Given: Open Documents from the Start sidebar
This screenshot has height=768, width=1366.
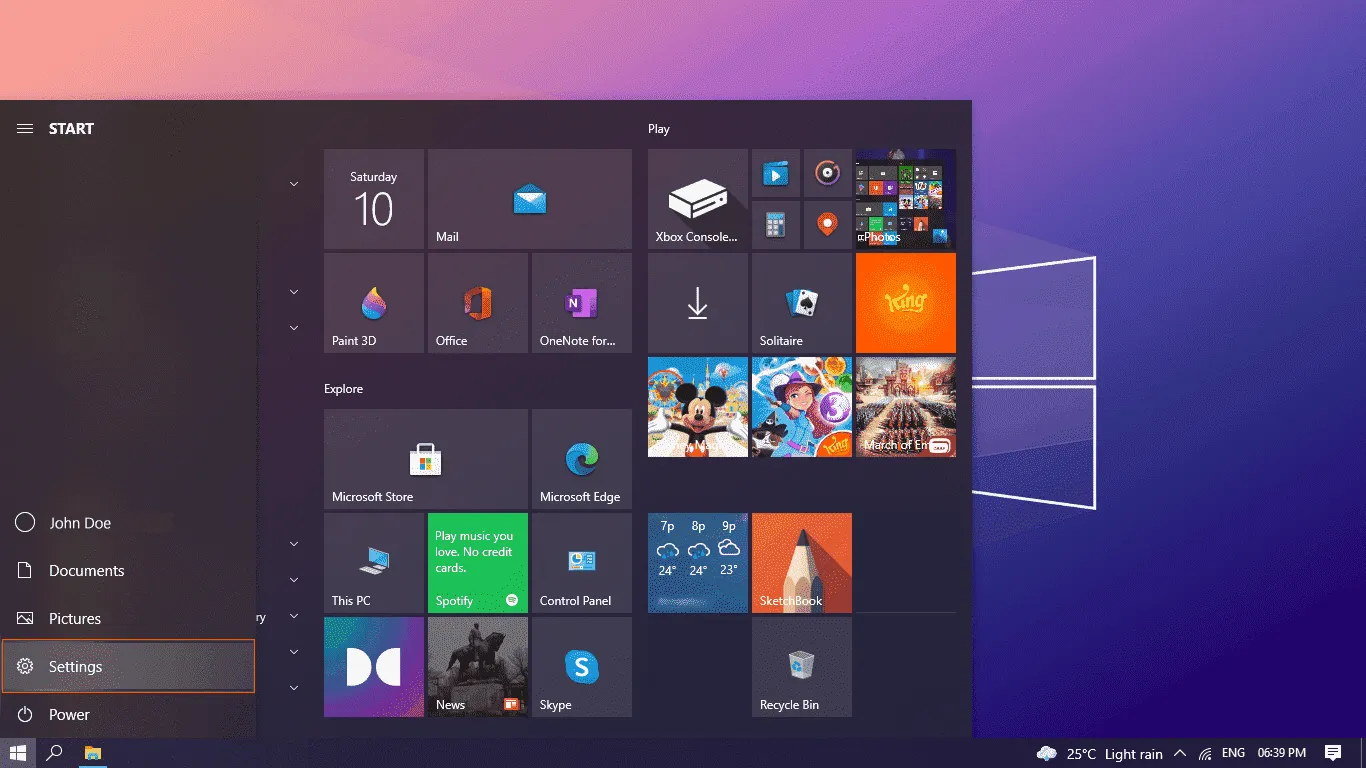Looking at the screenshot, I should point(128,571).
